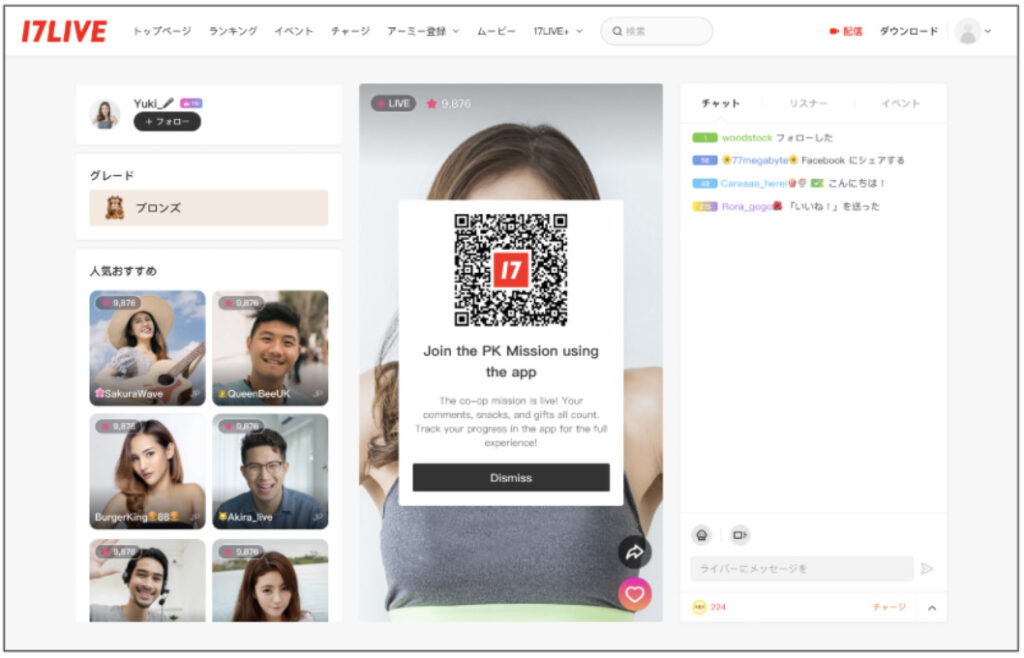Click the pink star next to 9,876
The height and width of the screenshot is (658, 1024).
[x=432, y=103]
